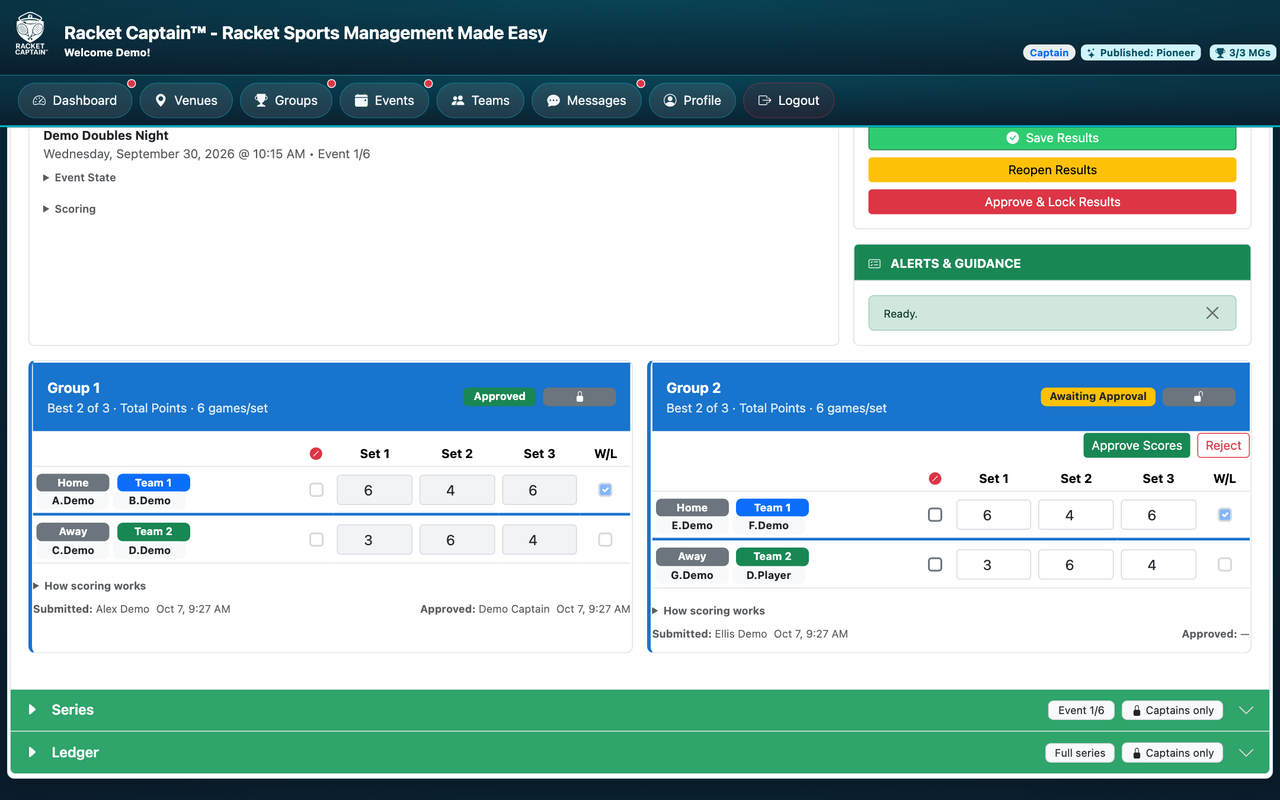Click Group 2 Team 1 Set 1 score field
Screen dimensions: 1280x800
(x=993, y=515)
